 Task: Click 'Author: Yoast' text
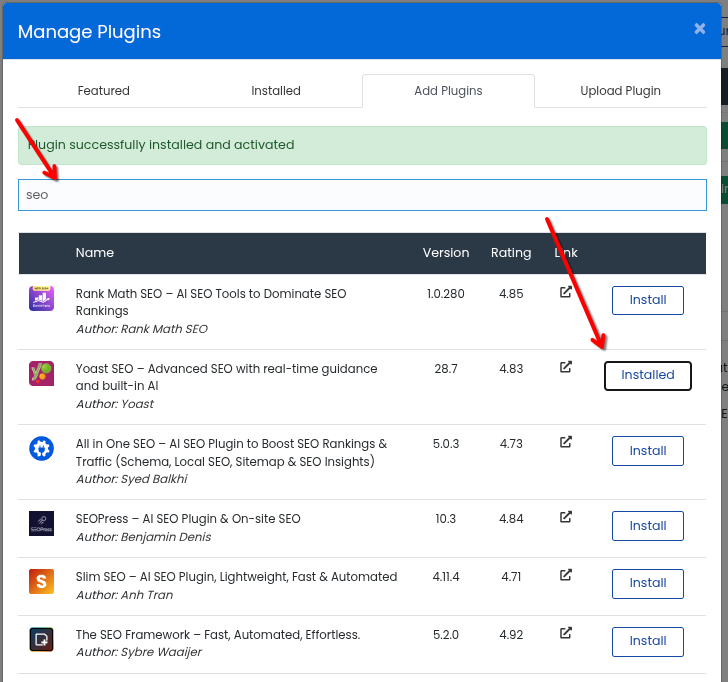click(x=115, y=404)
